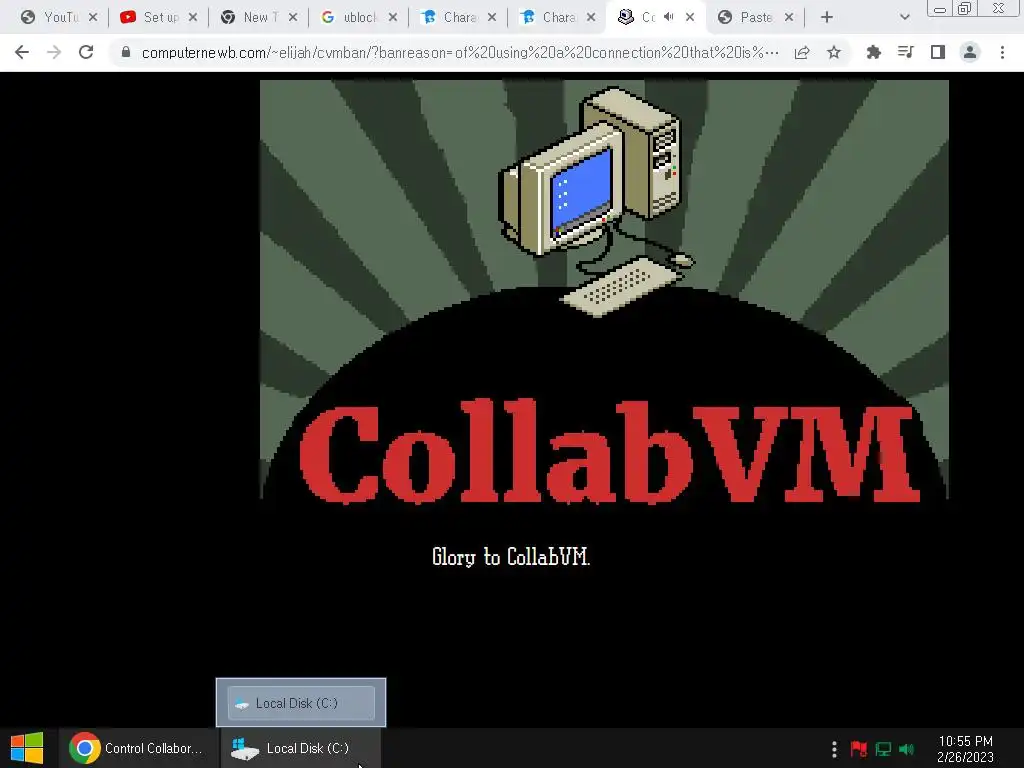Open a new browser tab
The width and height of the screenshot is (1024, 768).
point(827,17)
